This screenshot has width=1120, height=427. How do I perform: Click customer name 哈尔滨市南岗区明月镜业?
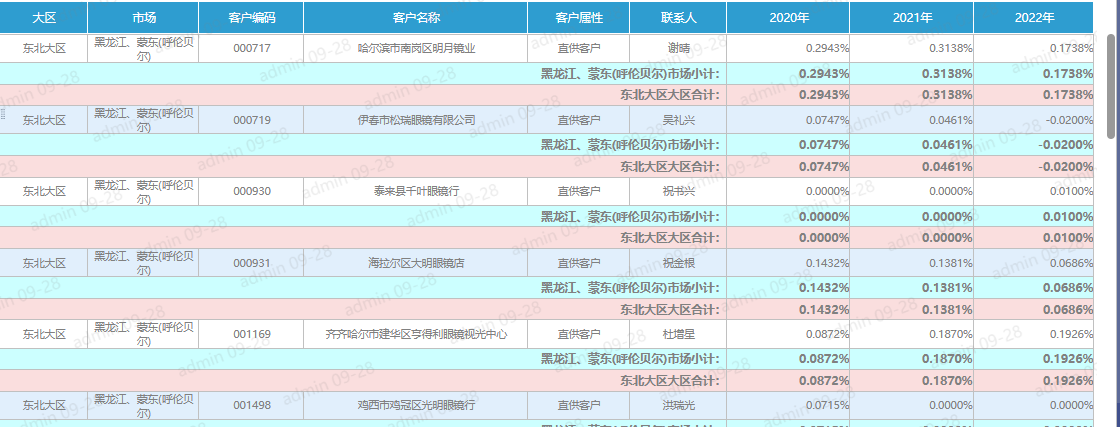[x=416, y=49]
